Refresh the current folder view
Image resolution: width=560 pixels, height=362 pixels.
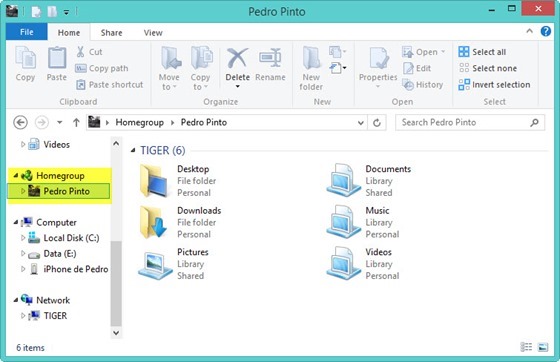(x=377, y=123)
